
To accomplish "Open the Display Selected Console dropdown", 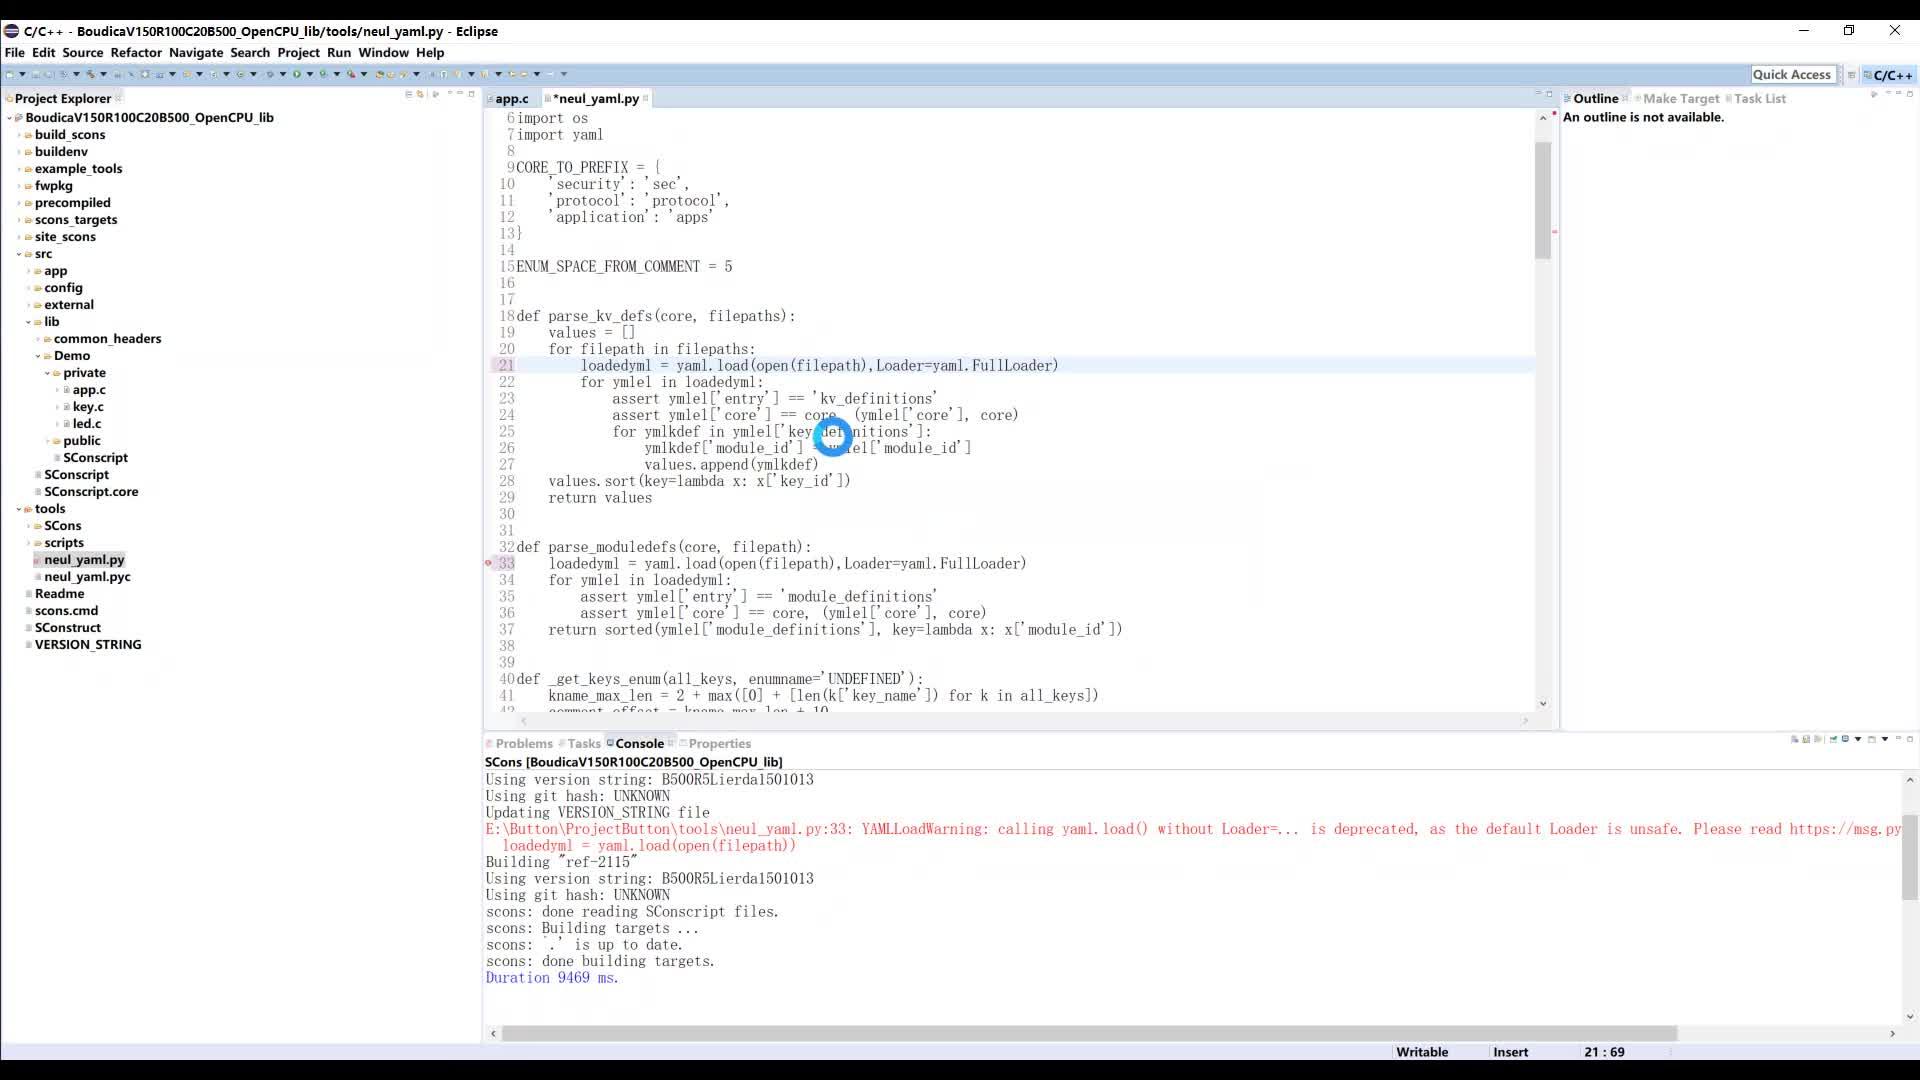I will tap(1857, 739).
